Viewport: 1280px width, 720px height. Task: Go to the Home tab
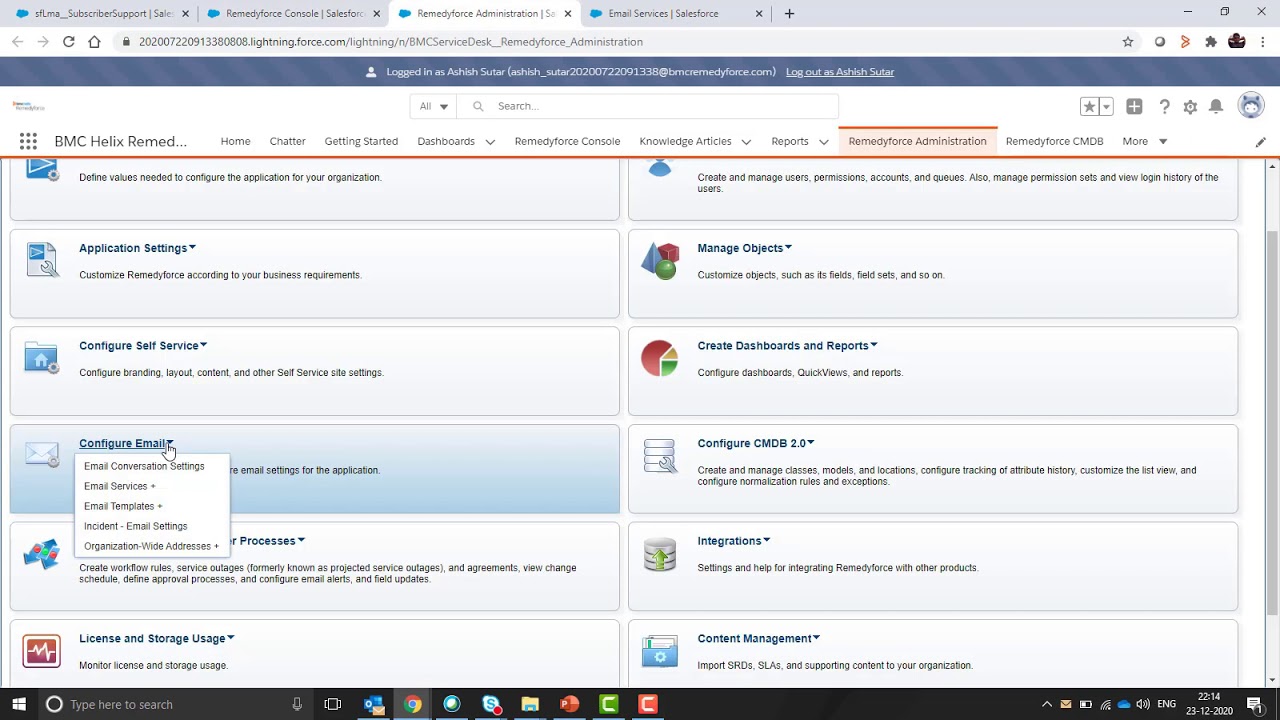coord(235,141)
